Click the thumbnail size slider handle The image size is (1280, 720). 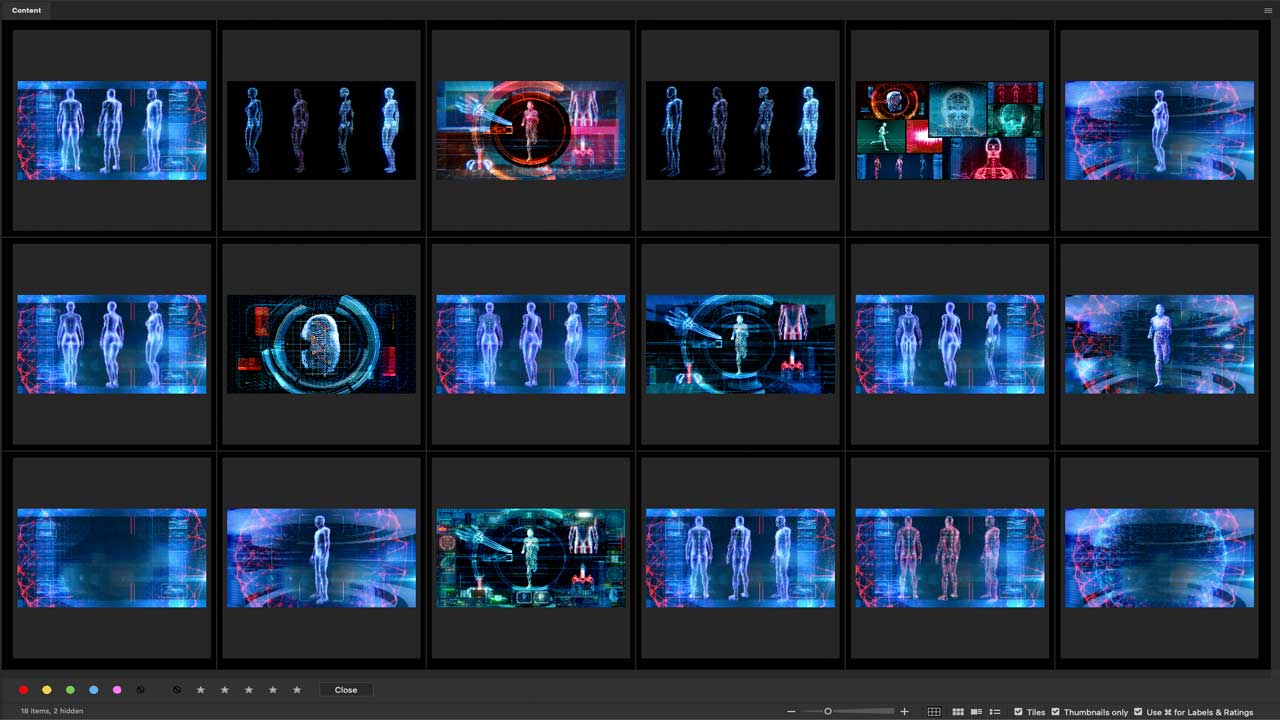tap(828, 712)
